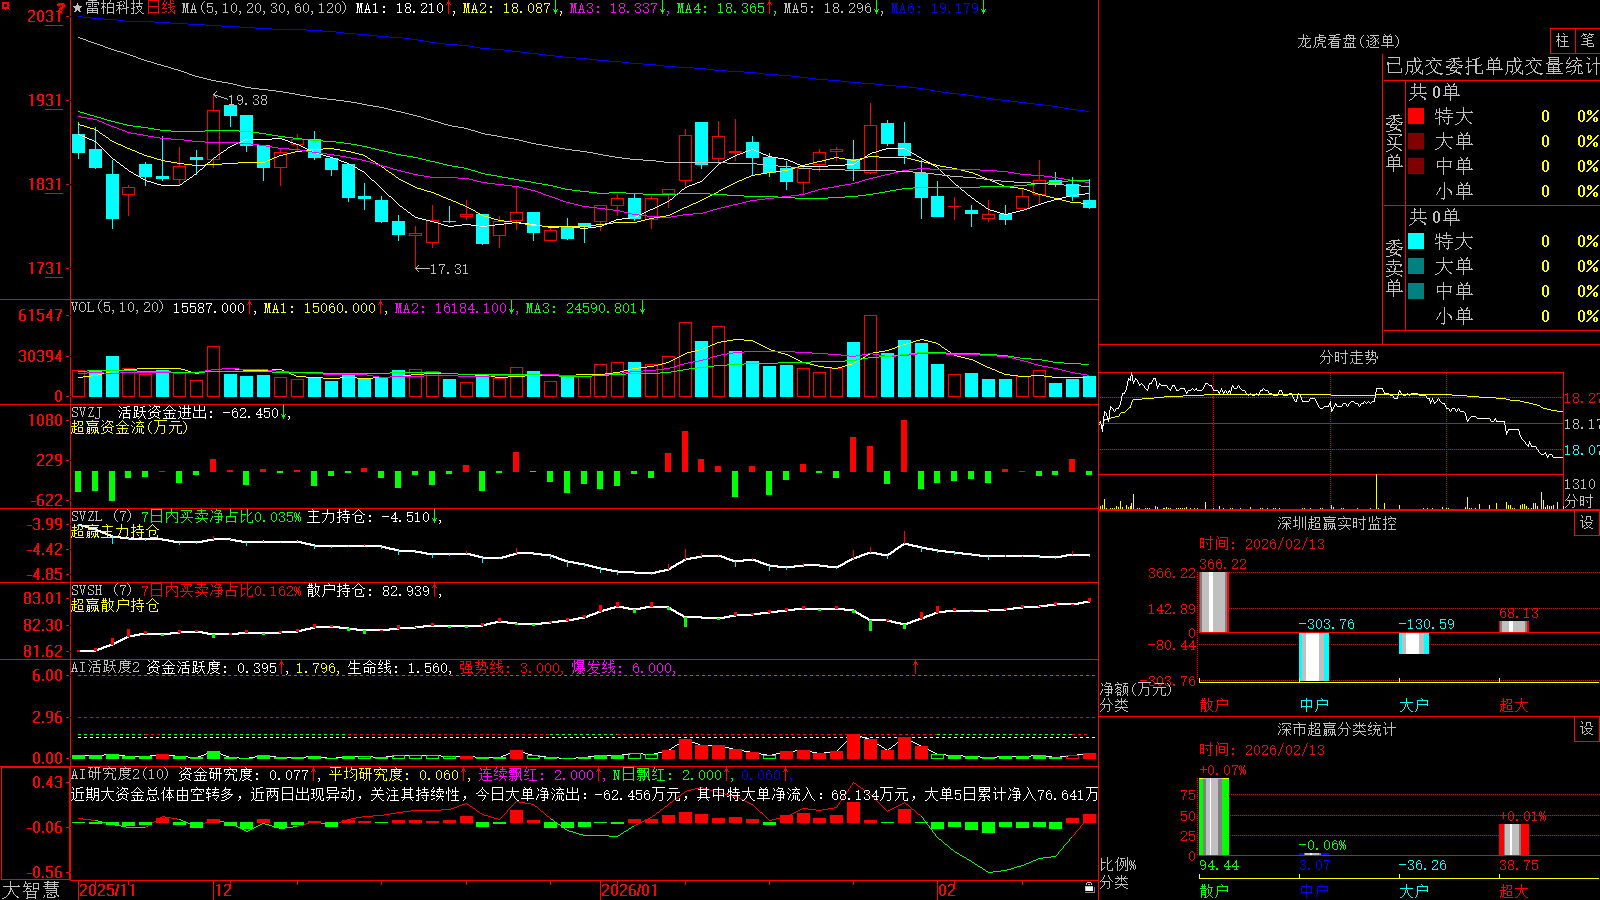Select the 散户 category in realtime monitor
This screenshot has width=1600, height=900.
click(1214, 705)
